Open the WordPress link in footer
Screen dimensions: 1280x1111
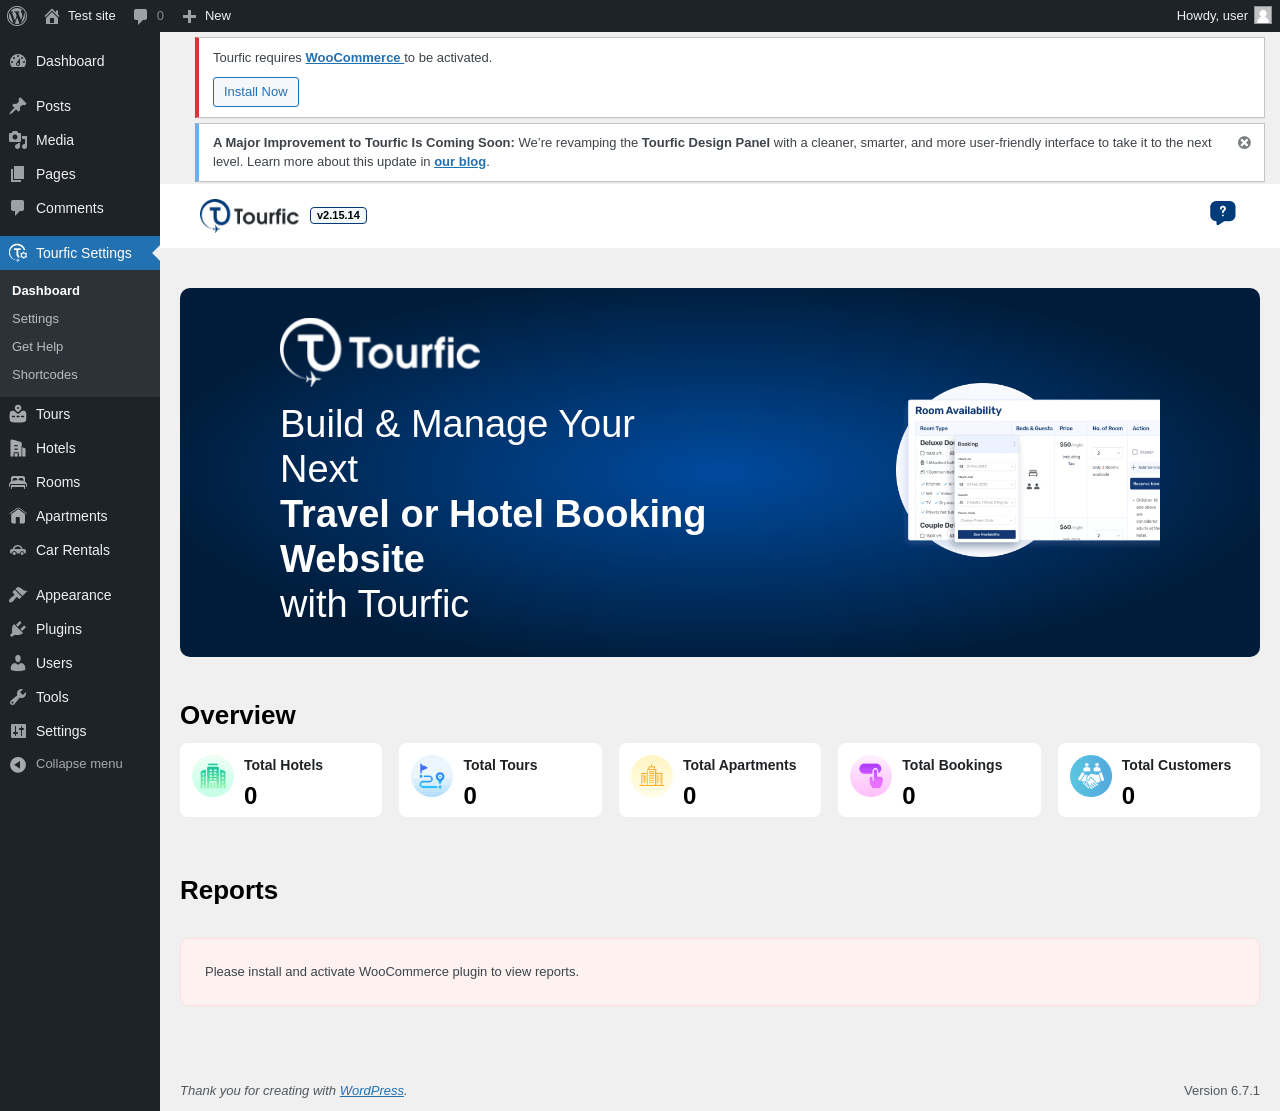(x=372, y=1091)
